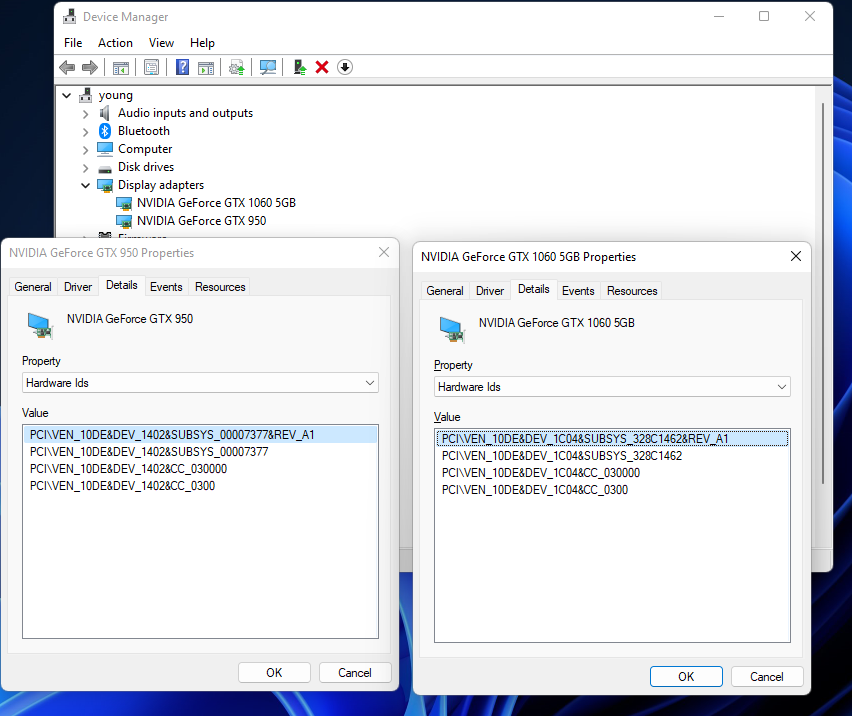Switch to General tab in GTX 950 Properties
This screenshot has height=716, width=852.
pyautogui.click(x=33, y=287)
